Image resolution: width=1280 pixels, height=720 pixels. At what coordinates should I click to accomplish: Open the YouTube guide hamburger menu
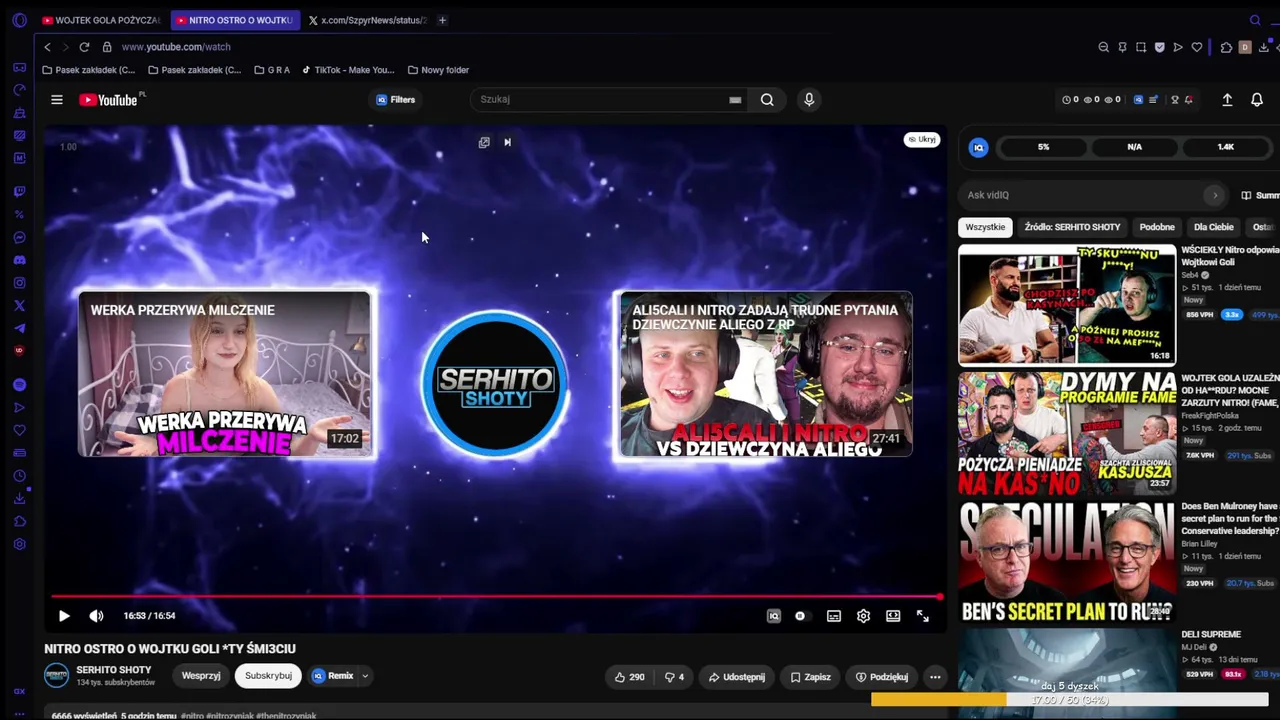57,100
